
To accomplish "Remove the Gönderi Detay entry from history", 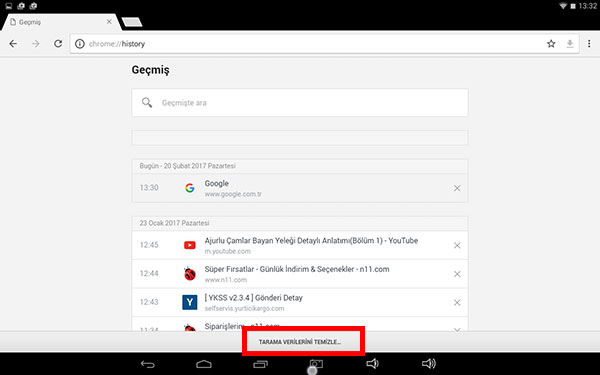I will [457, 302].
